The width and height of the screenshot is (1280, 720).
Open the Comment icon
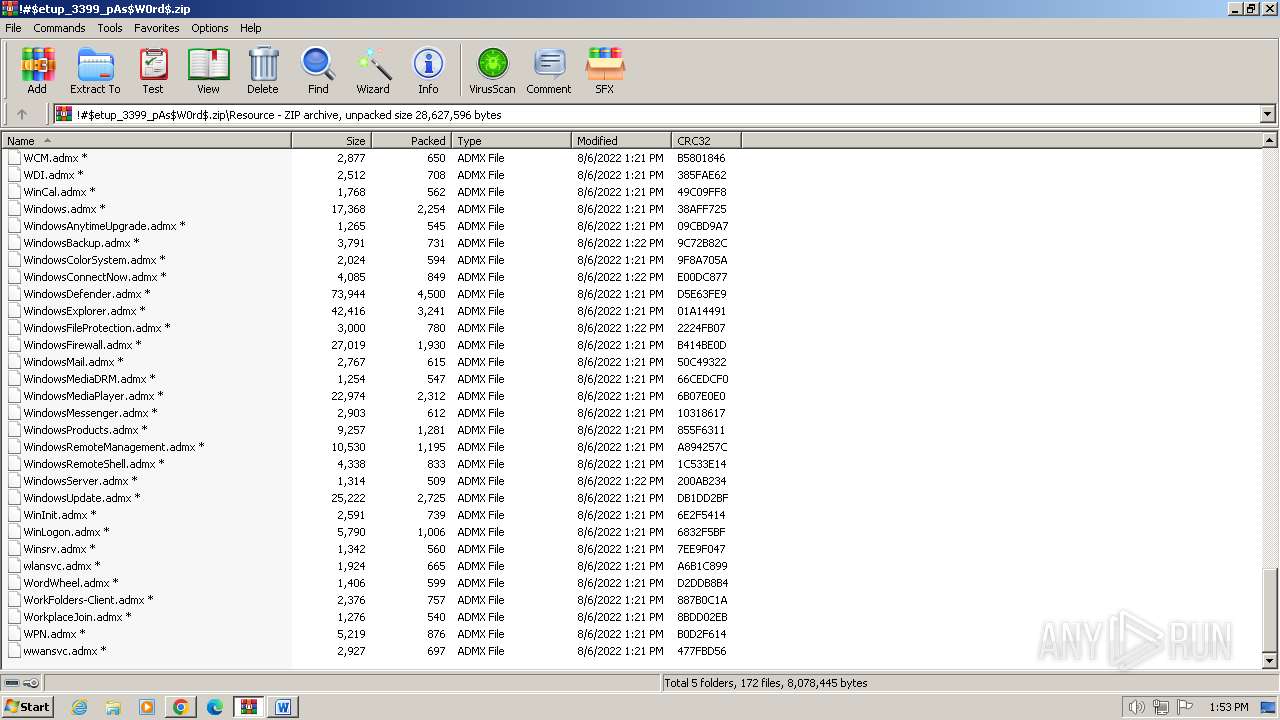pos(549,70)
